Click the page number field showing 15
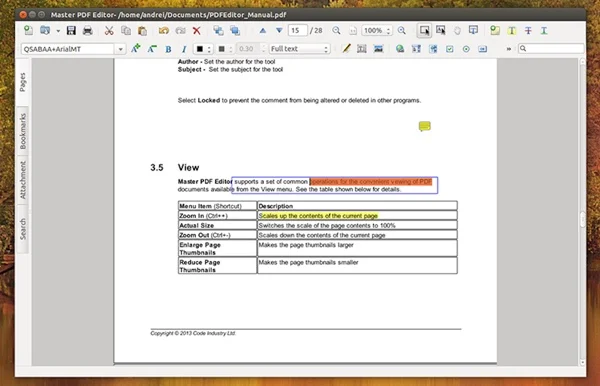 coord(298,30)
